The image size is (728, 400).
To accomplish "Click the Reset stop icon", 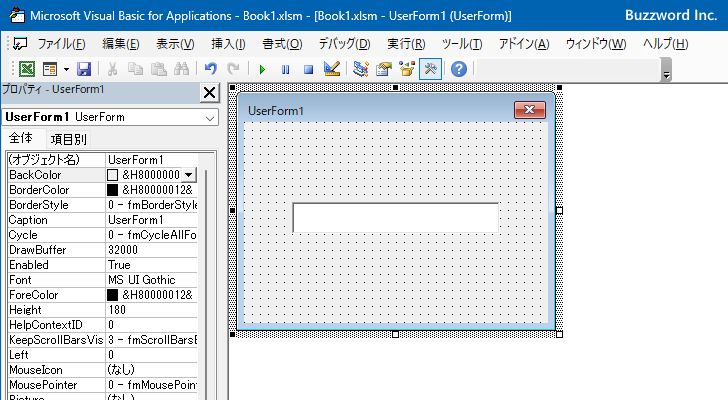I will pyautogui.click(x=308, y=70).
